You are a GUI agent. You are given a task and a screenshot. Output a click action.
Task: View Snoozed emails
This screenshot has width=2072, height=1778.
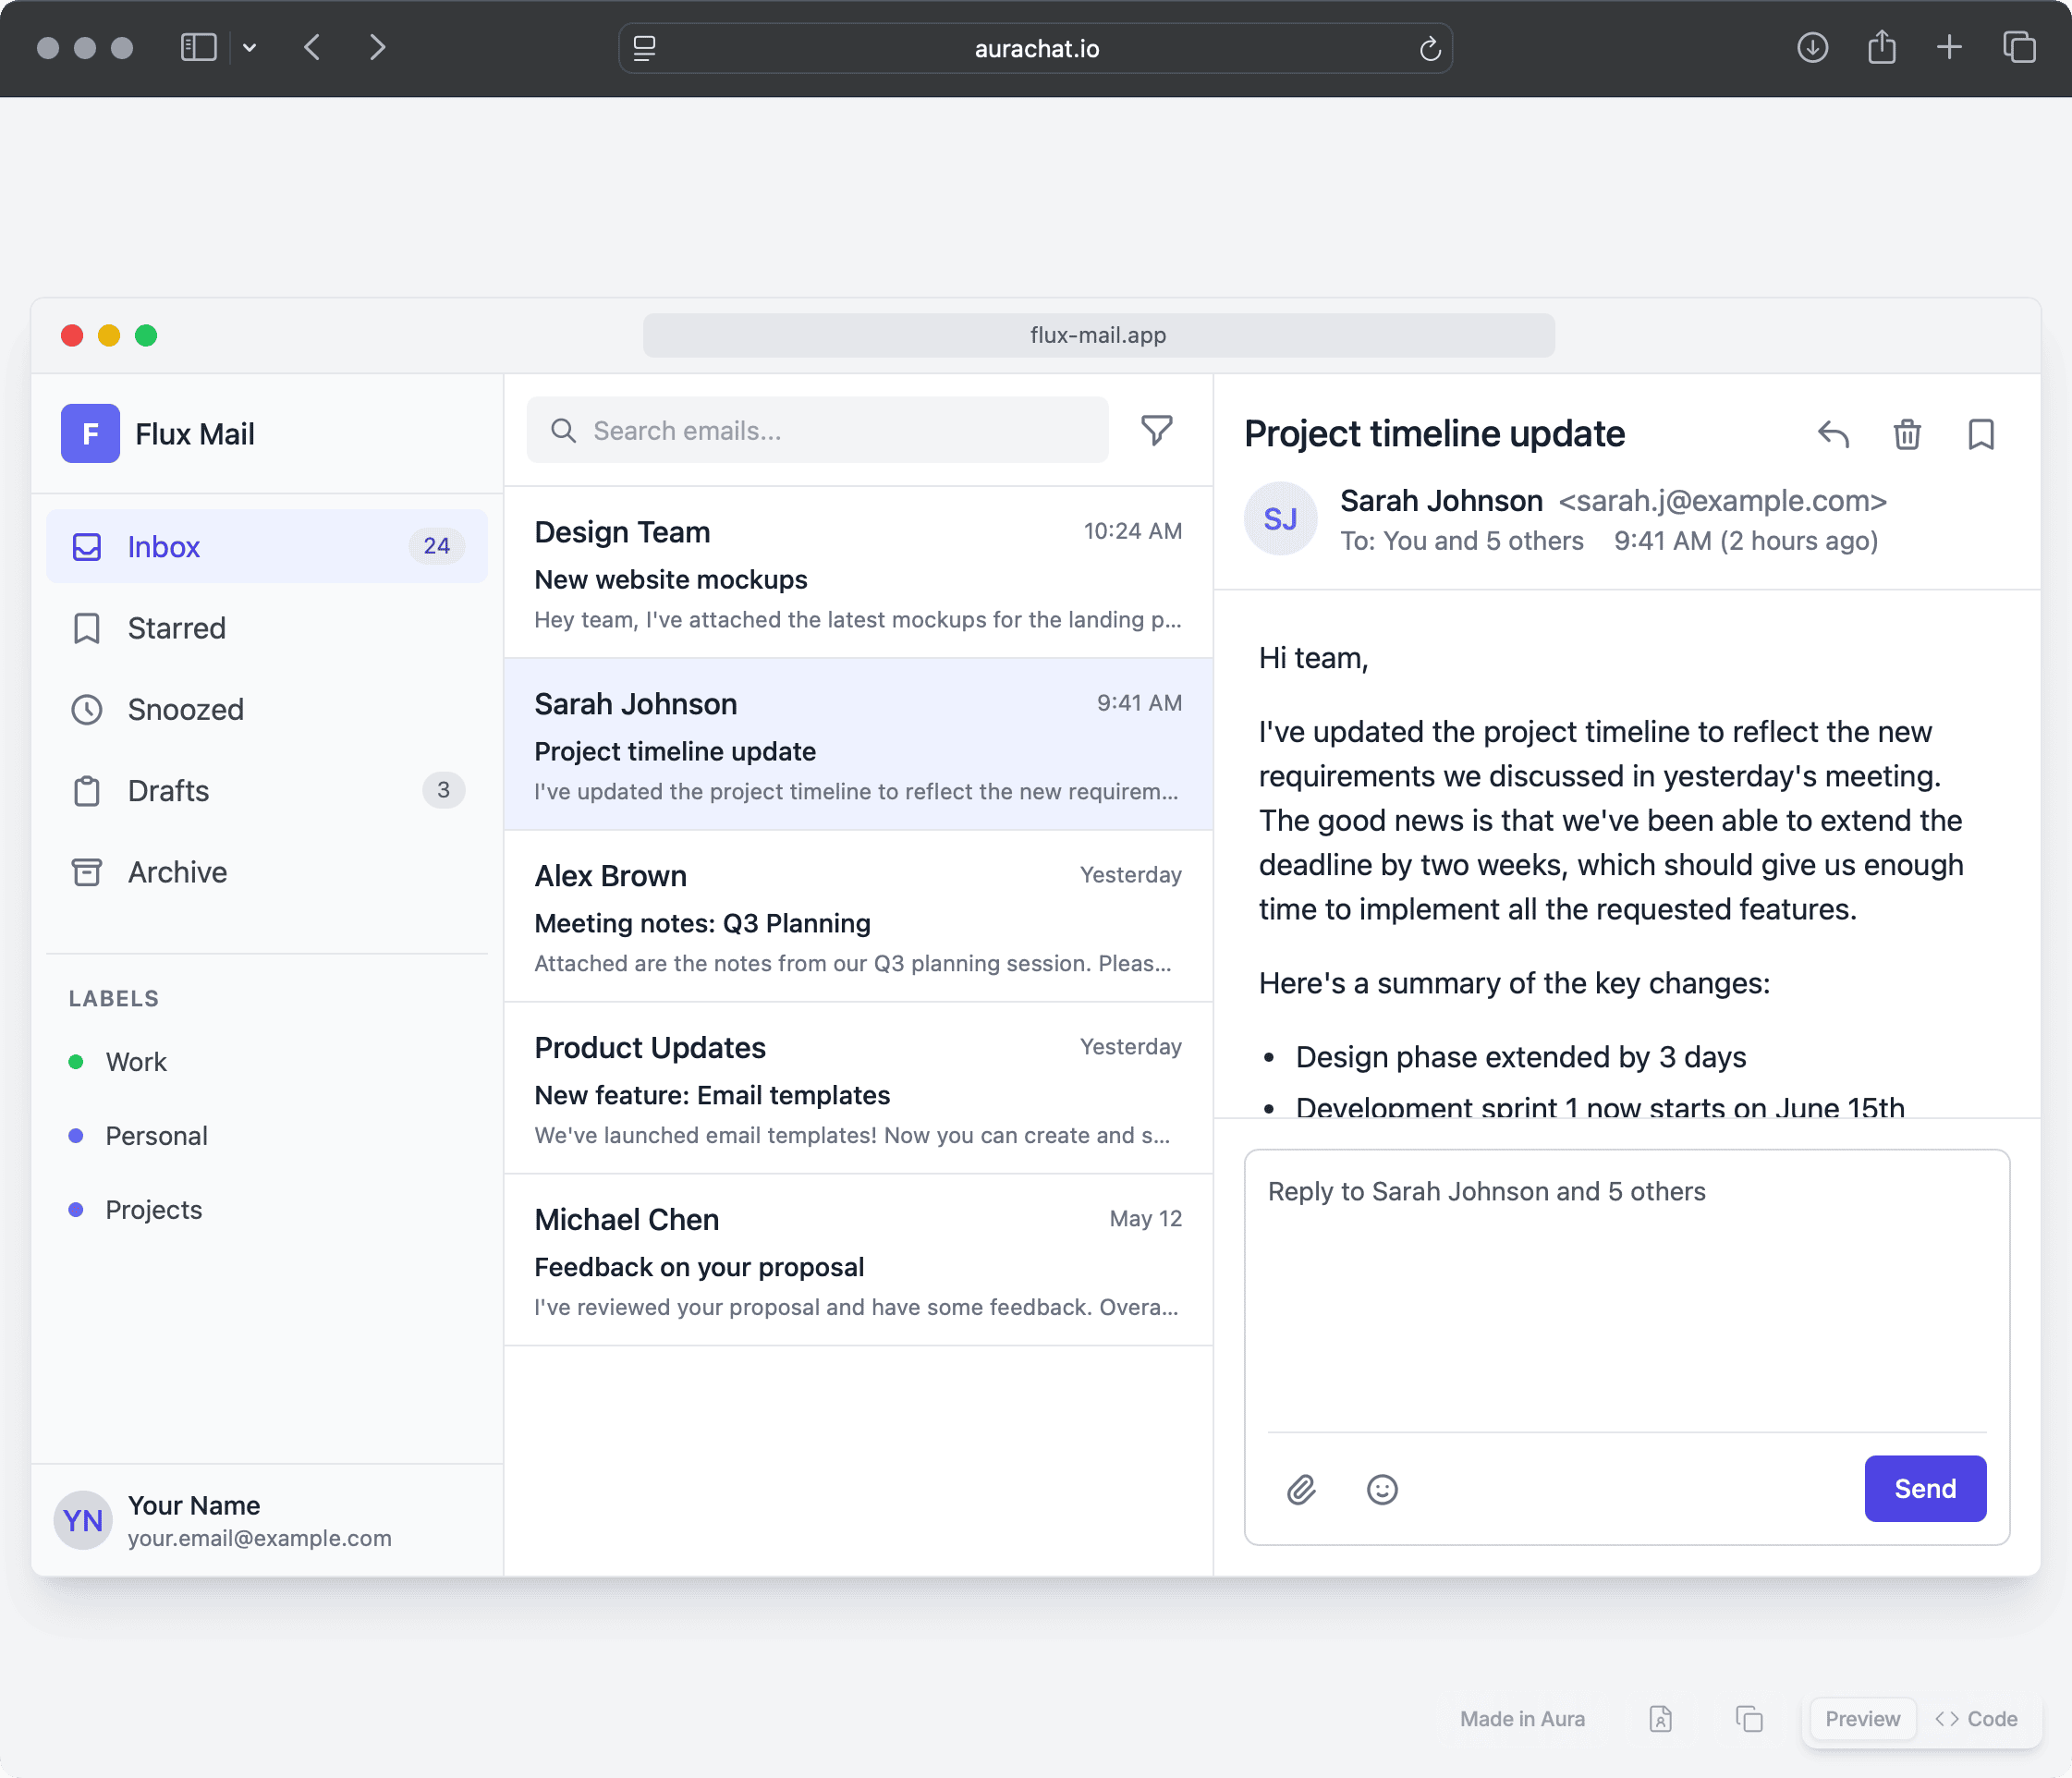point(185,709)
